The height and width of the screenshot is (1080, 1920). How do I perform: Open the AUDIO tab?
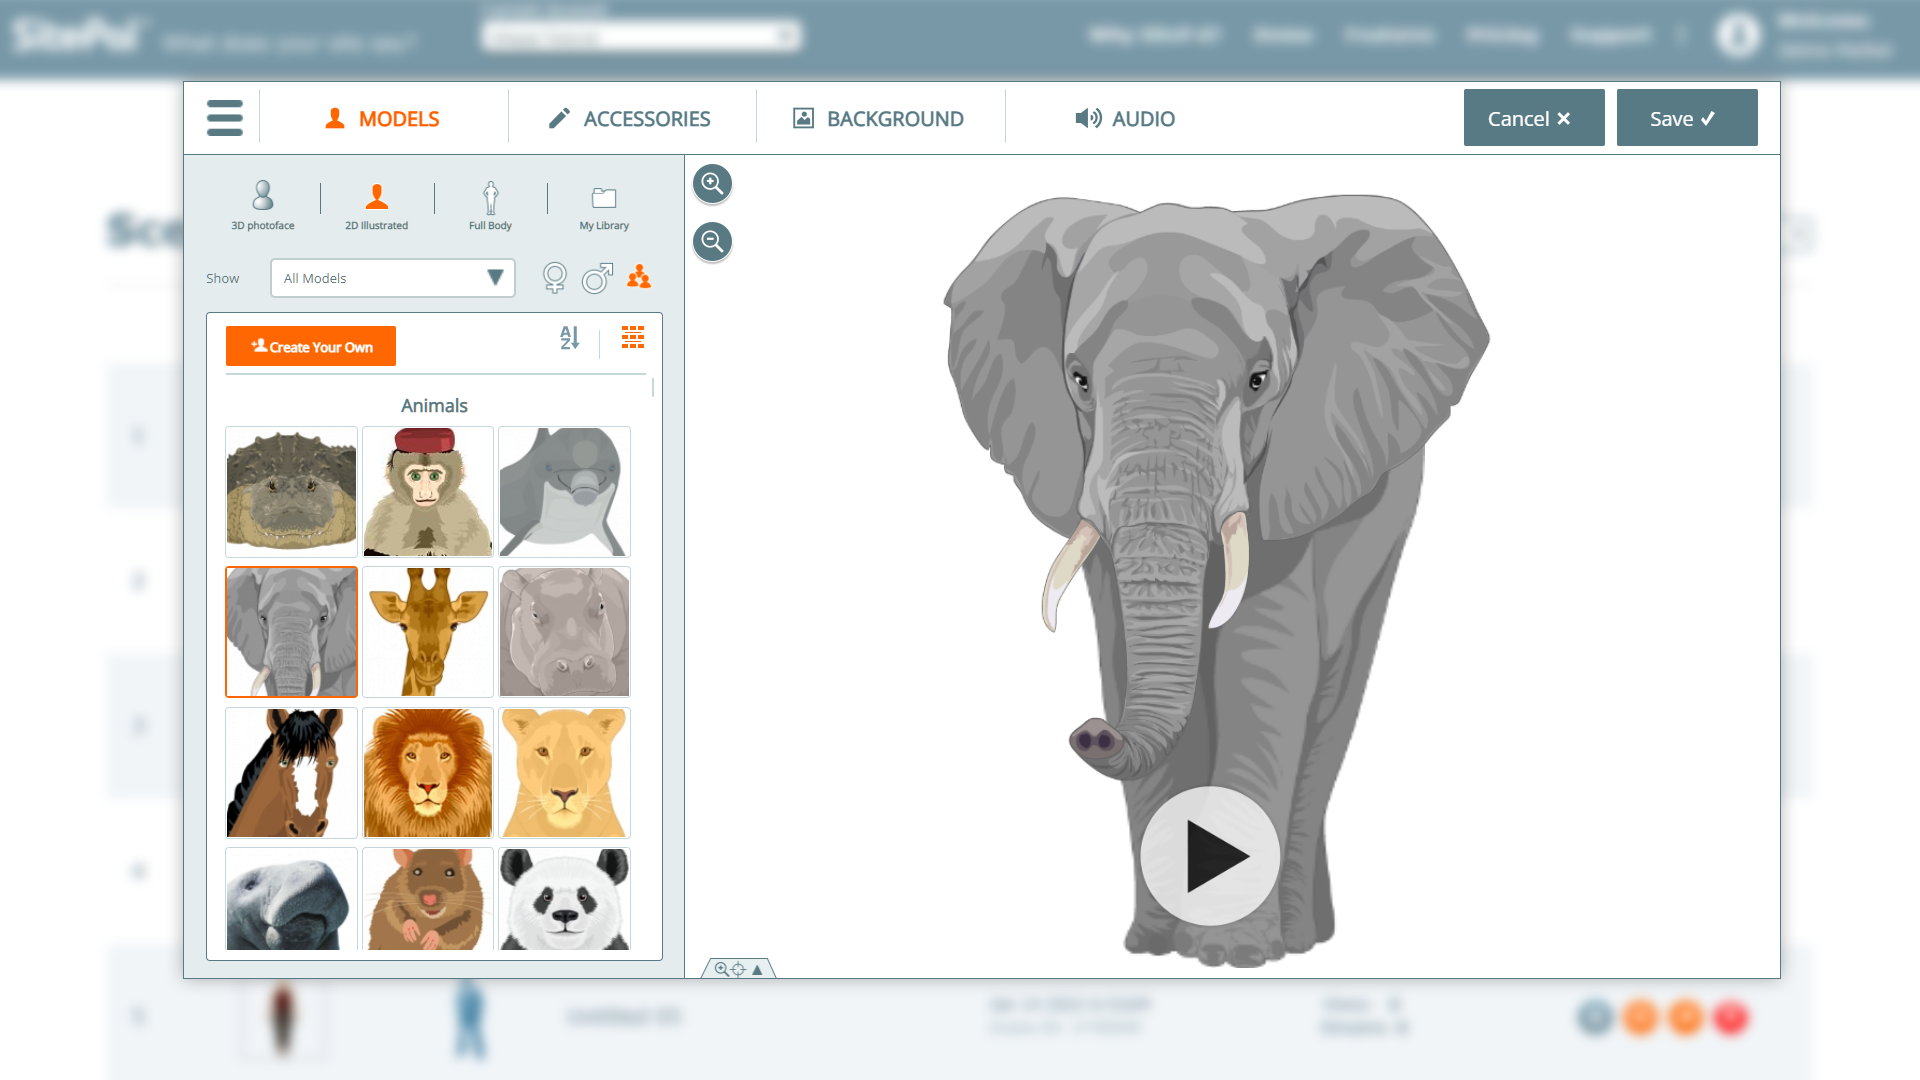(x=1125, y=119)
